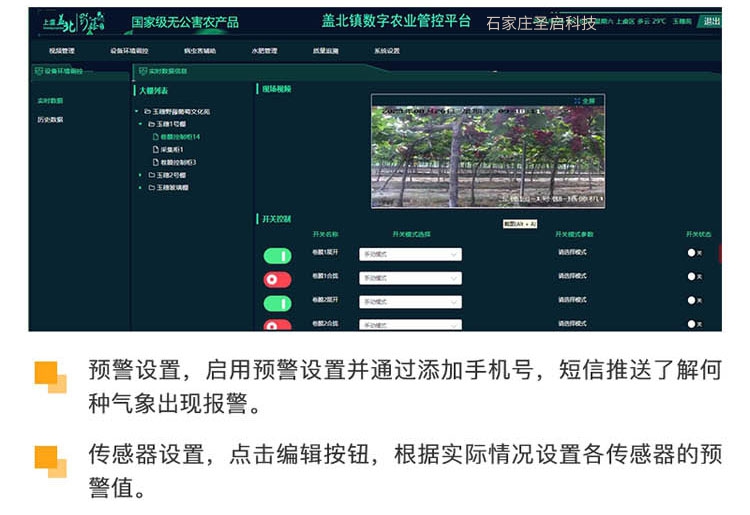The image size is (750, 515).
Task: Click the 采集柜1 document icon
Action: (154, 149)
